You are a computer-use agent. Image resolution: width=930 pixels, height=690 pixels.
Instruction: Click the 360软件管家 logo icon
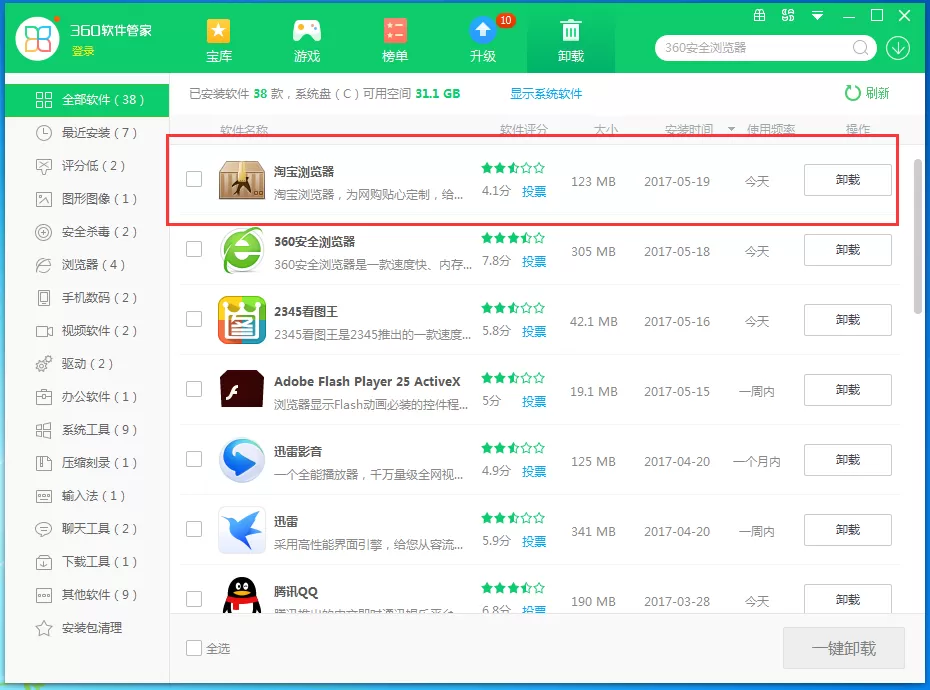pyautogui.click(x=37, y=38)
